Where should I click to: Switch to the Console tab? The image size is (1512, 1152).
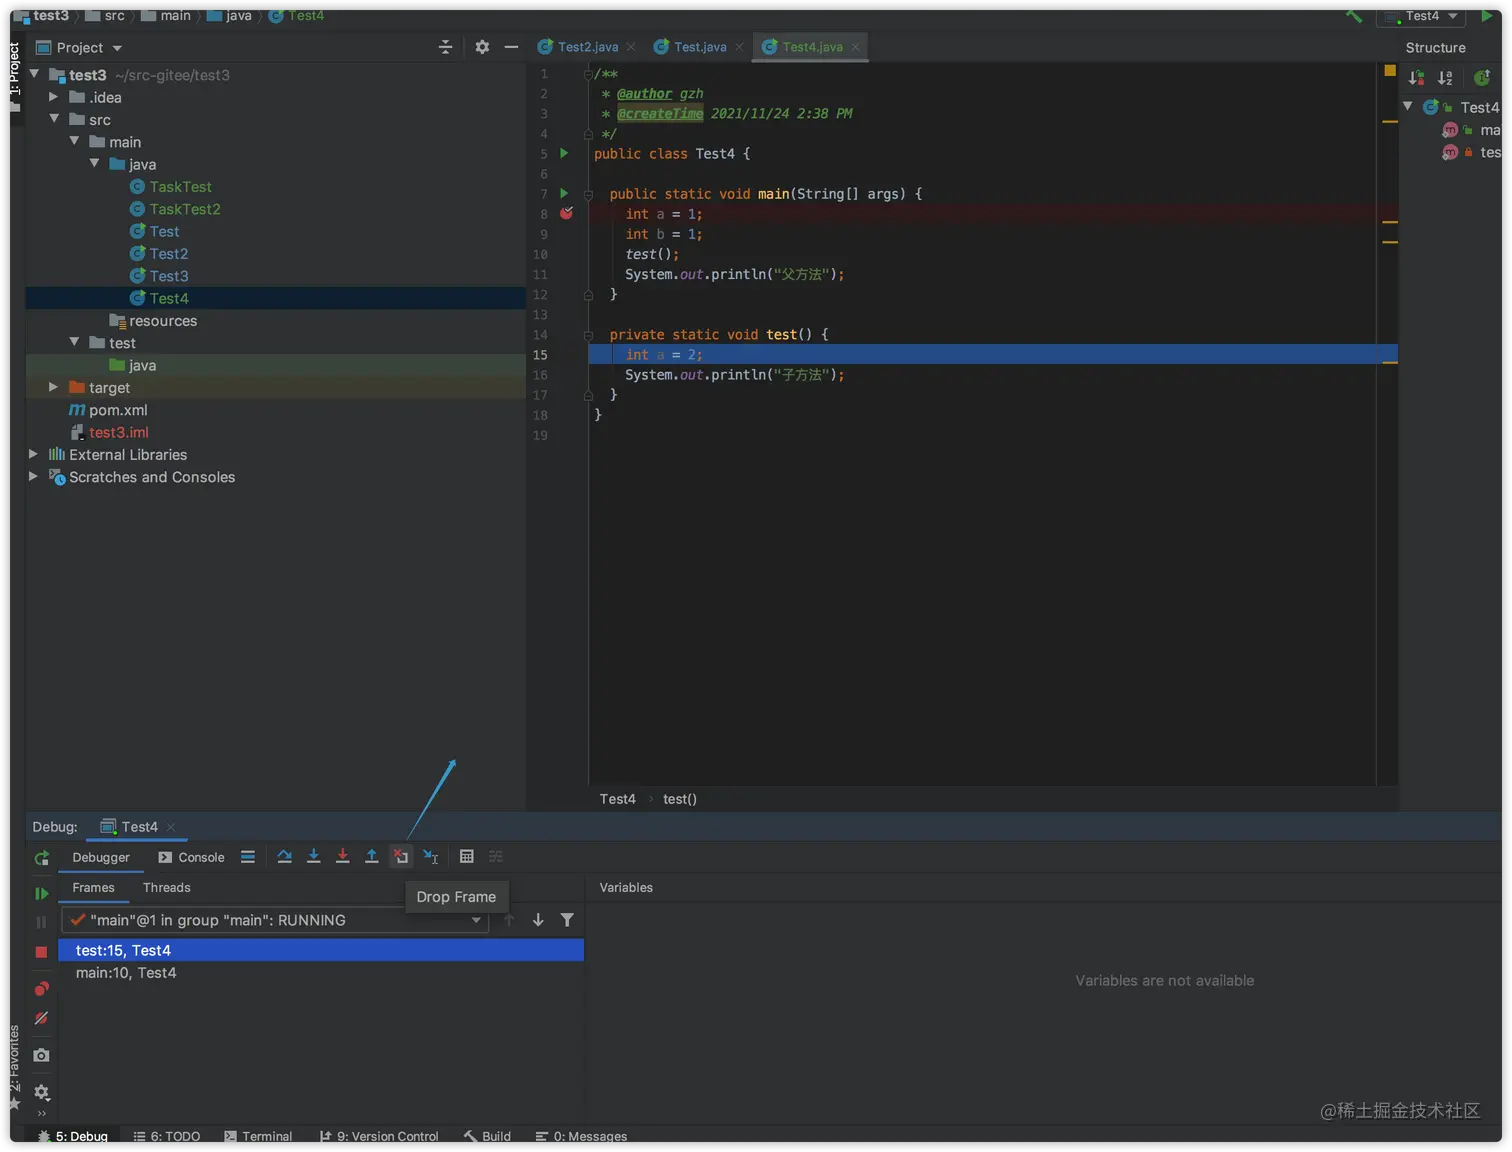coord(191,857)
